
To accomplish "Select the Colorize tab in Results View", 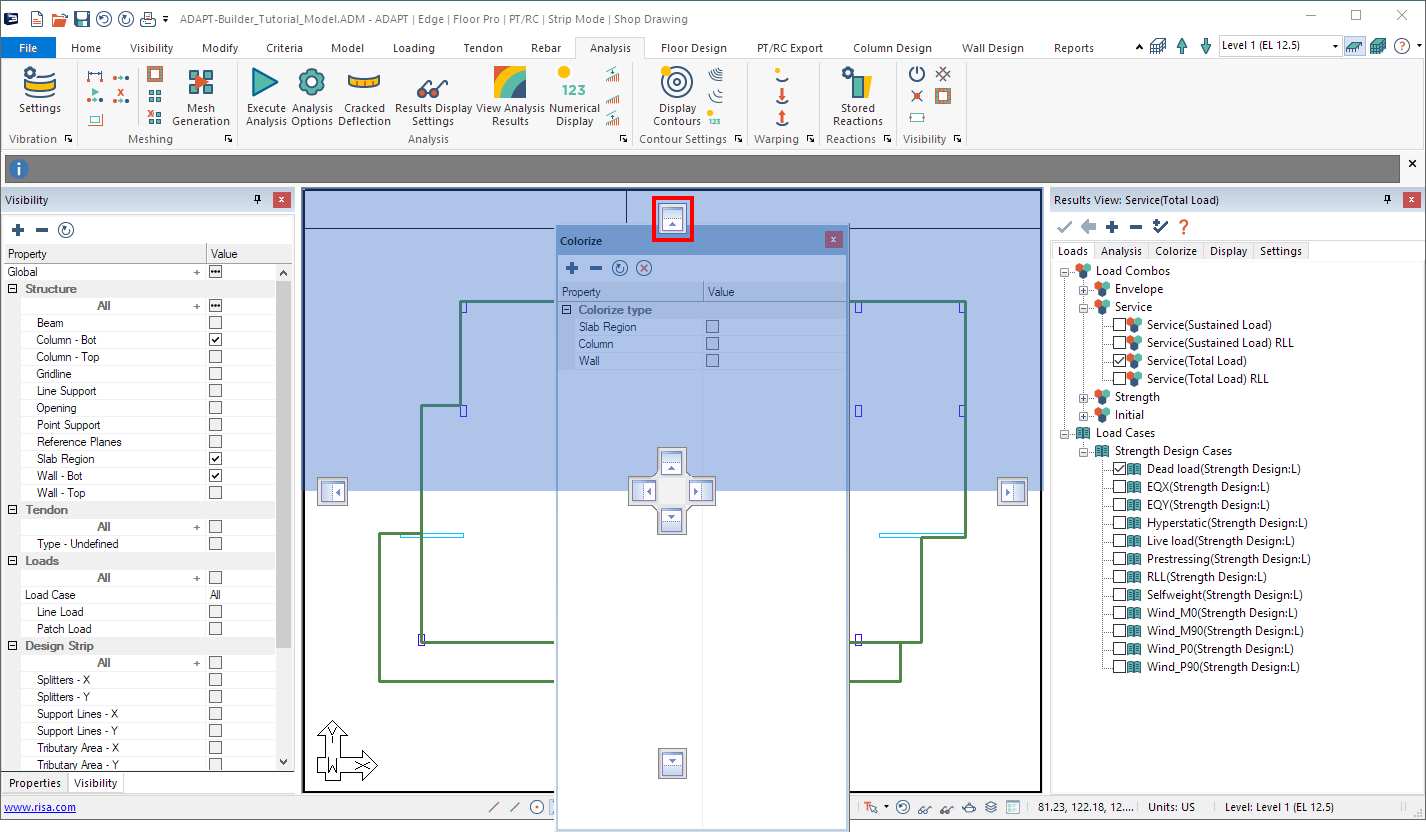I will click(1175, 251).
